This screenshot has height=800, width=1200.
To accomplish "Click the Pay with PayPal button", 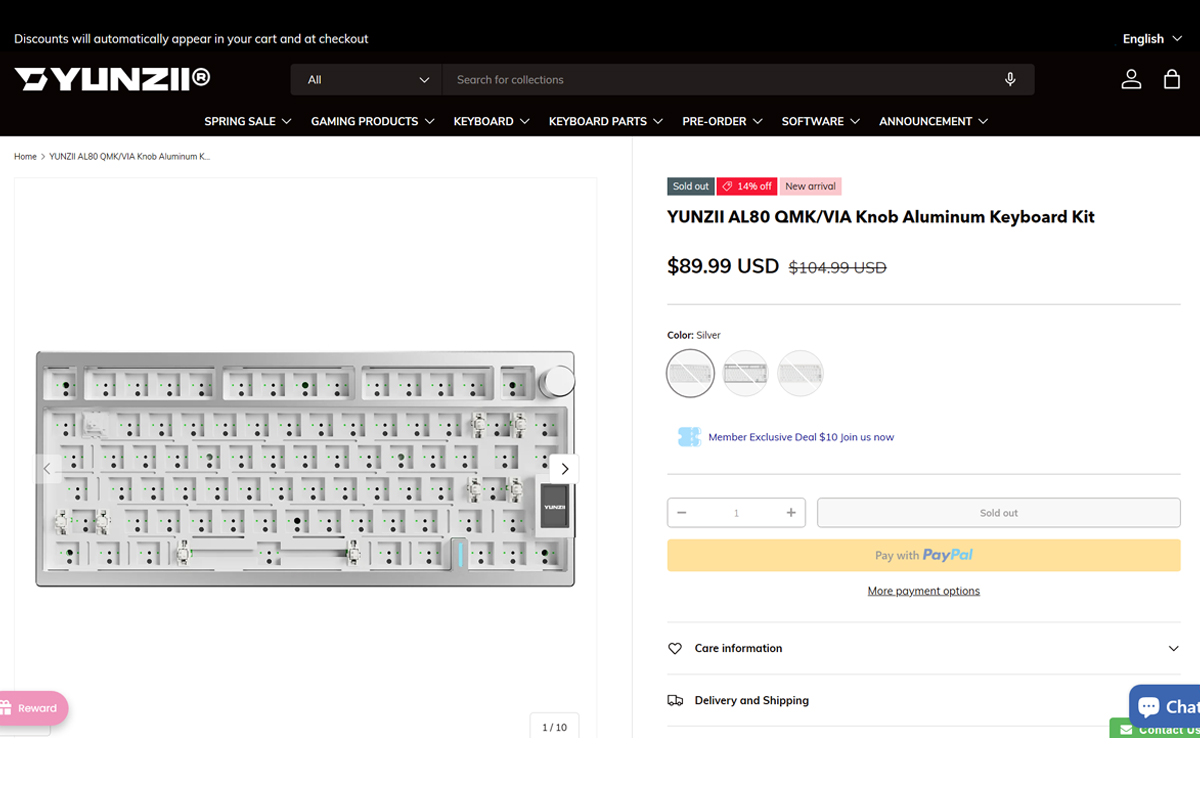I will click(x=924, y=555).
